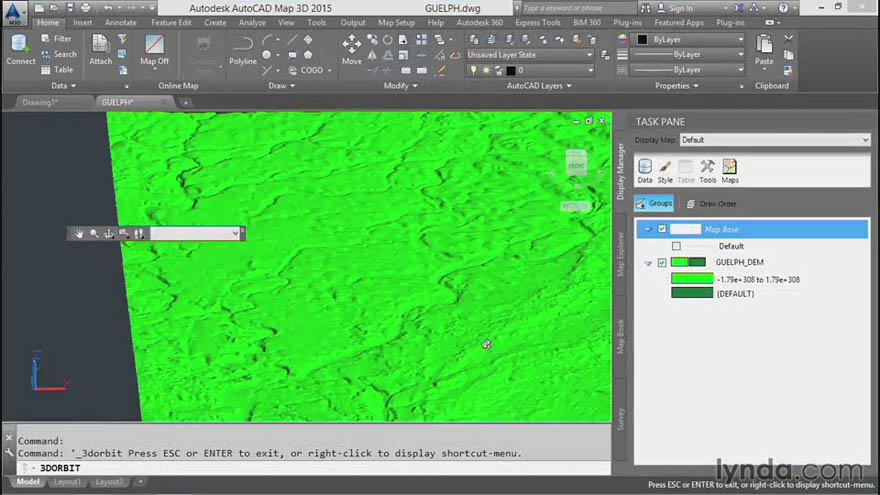Screen dimensions: 880x495
Task: Expand the Unsaved Layer State dropdown
Action: pos(530,55)
